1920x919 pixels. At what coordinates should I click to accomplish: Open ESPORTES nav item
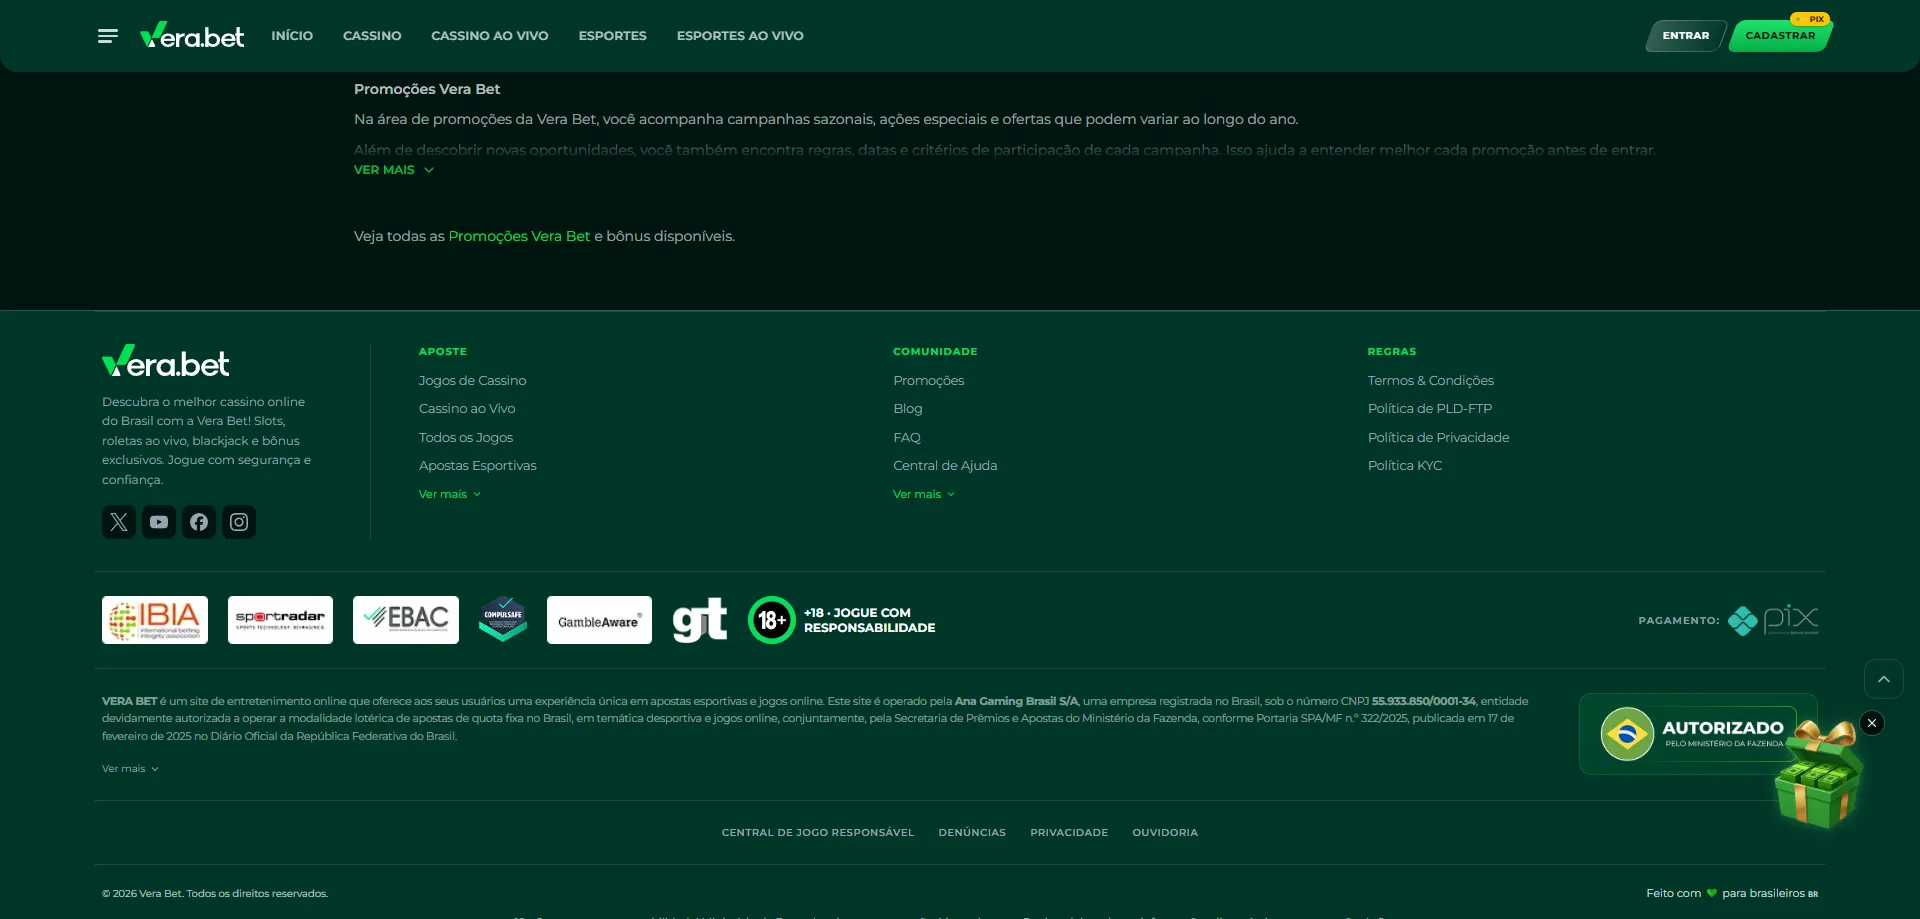(x=613, y=36)
